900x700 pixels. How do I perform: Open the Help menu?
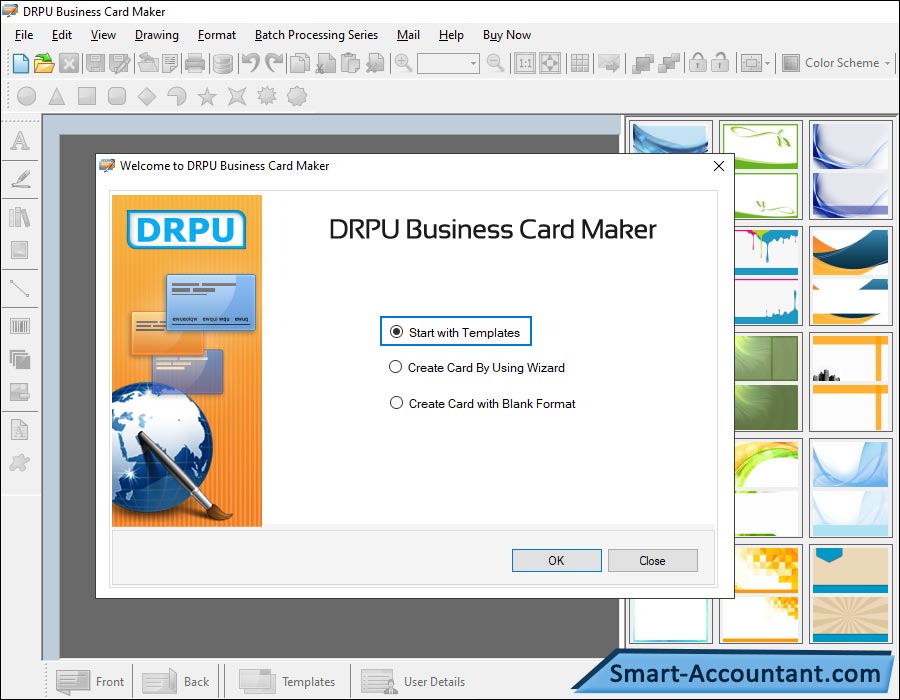tap(451, 35)
